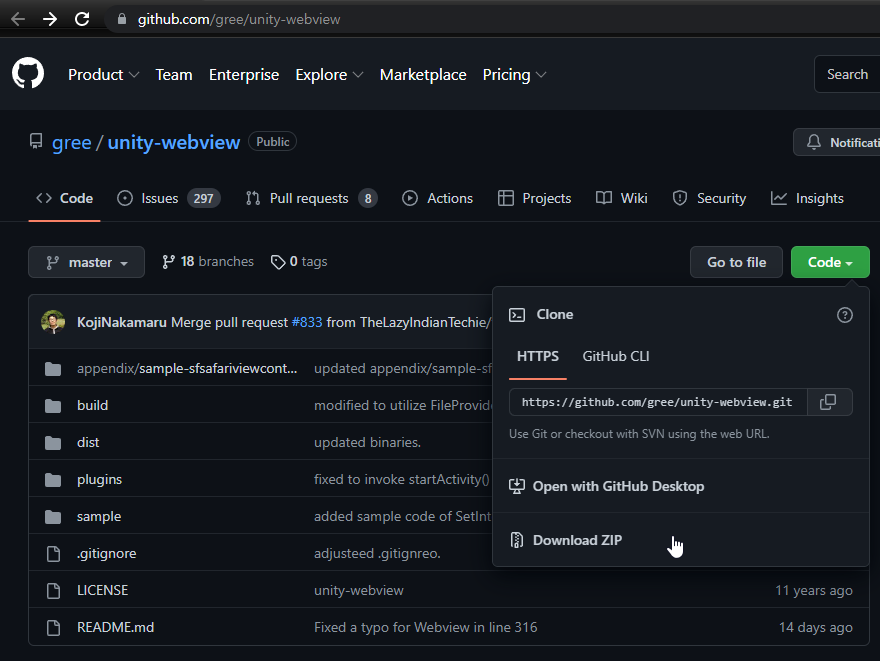This screenshot has height=661, width=880.
Task: Open the Actions tab
Action: click(438, 198)
